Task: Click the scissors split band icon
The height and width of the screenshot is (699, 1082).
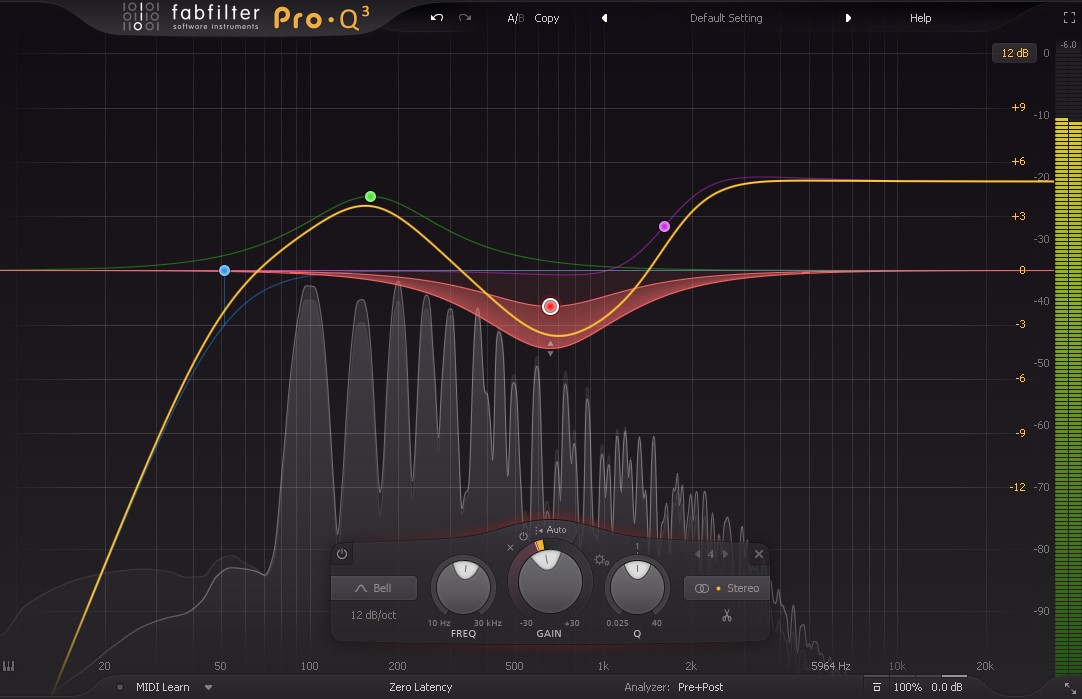Action: pos(727,616)
